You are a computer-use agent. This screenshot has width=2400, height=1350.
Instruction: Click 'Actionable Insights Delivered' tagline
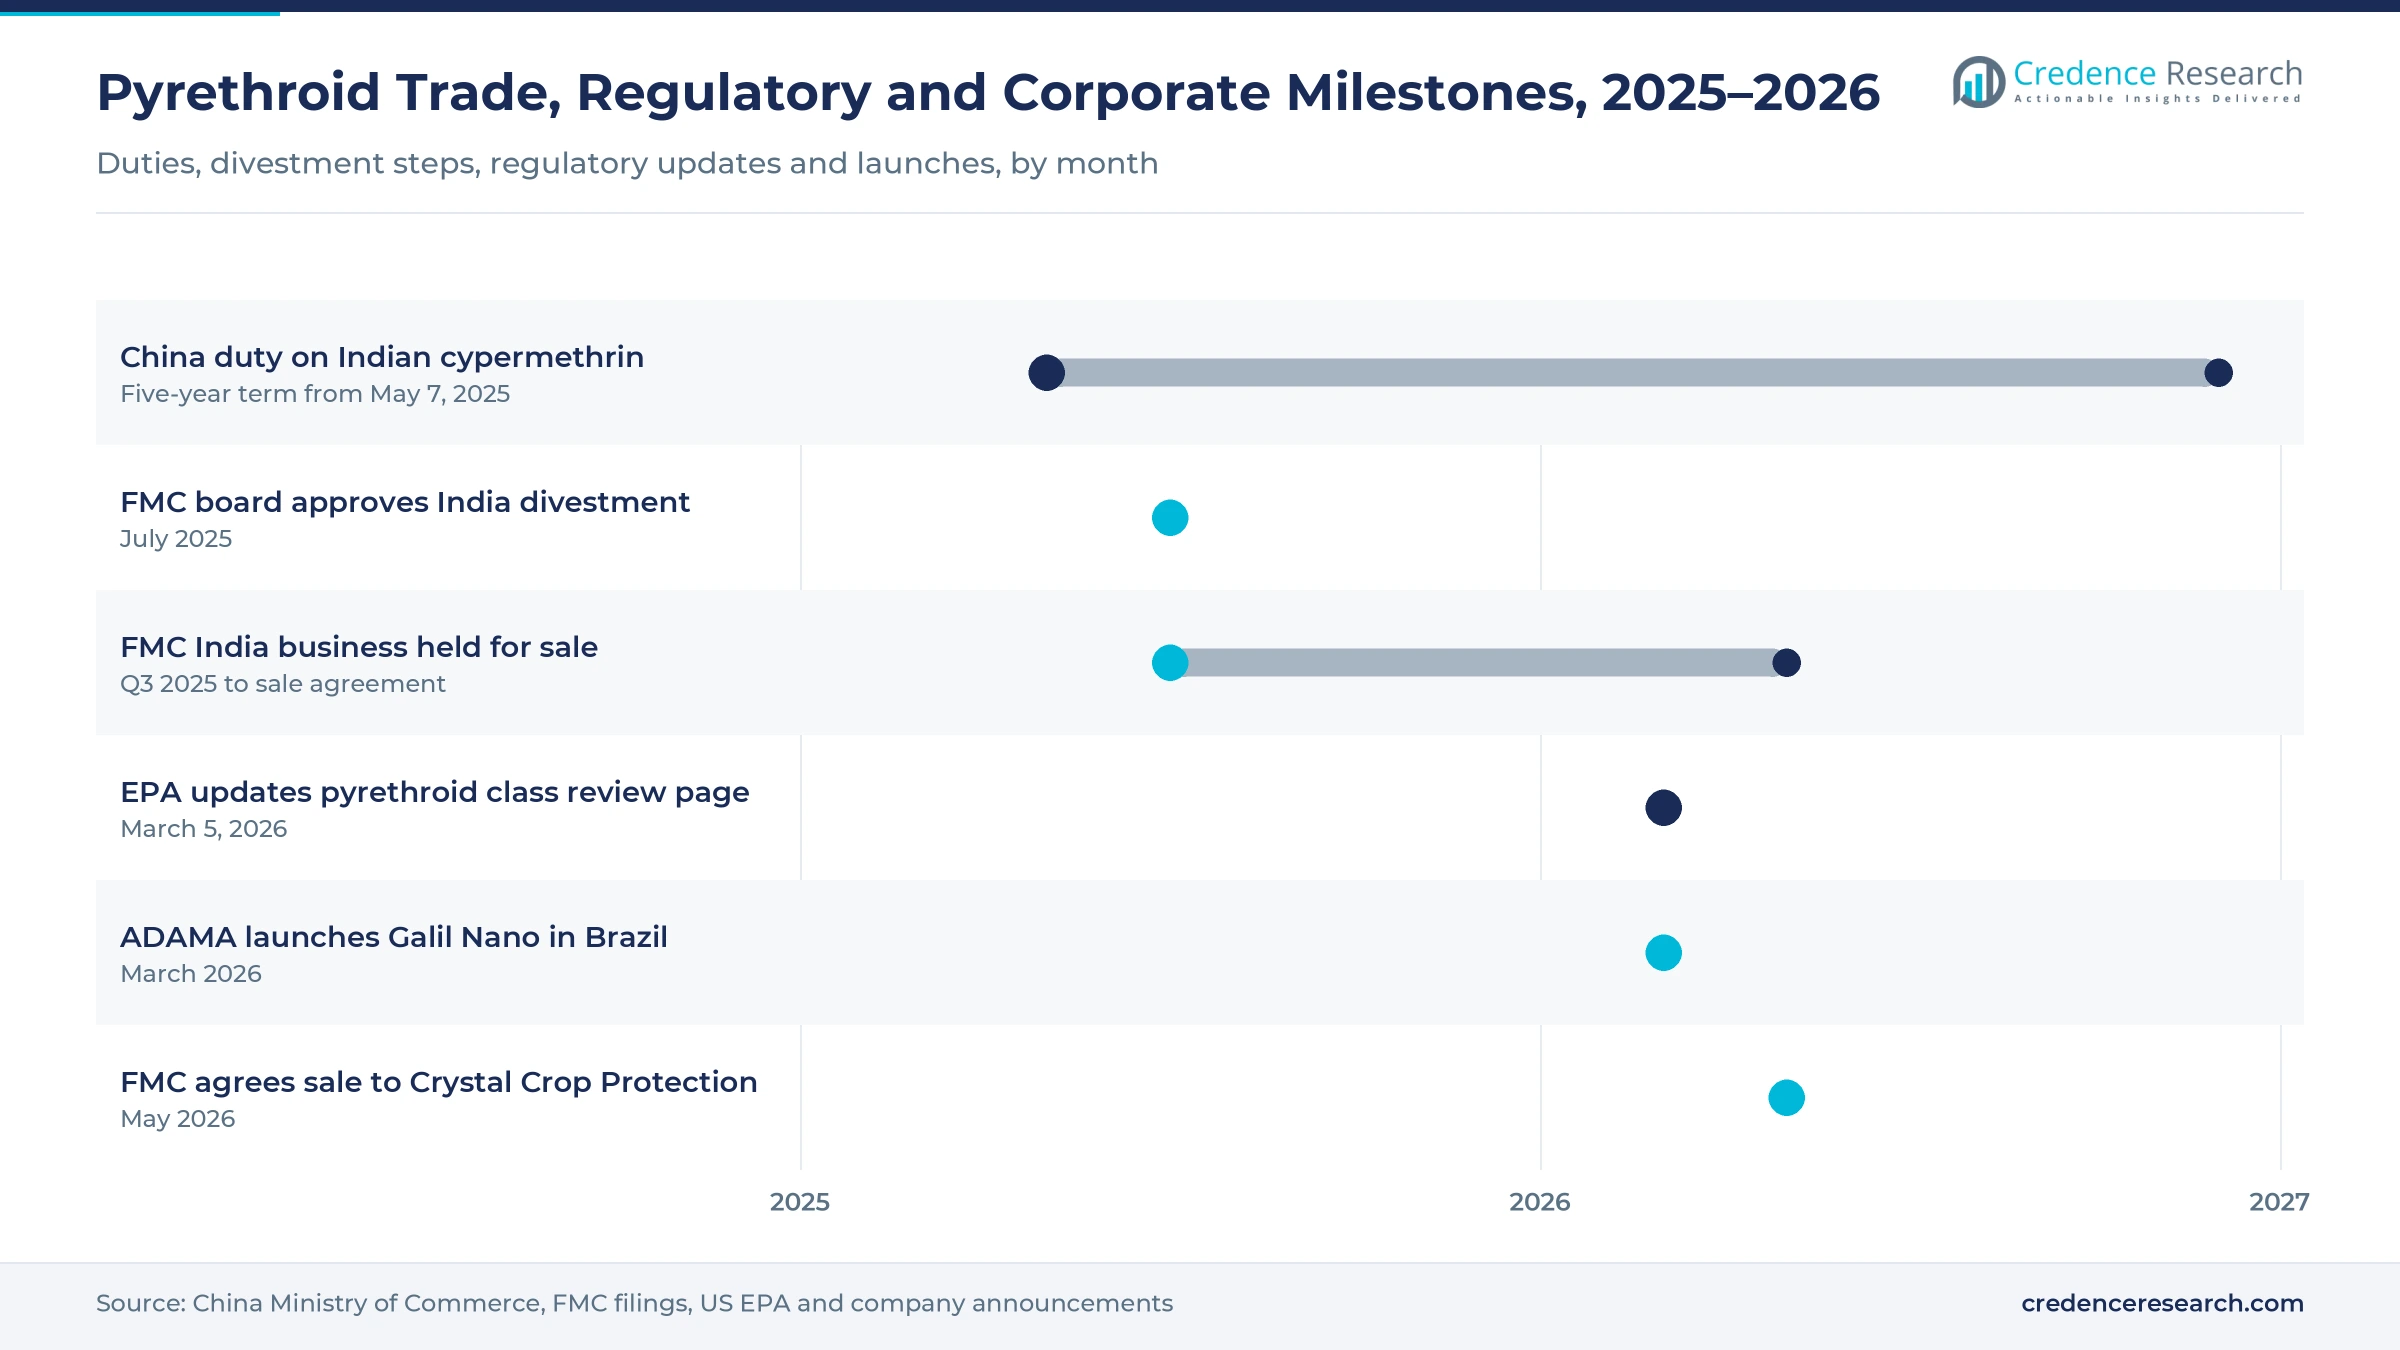(2158, 99)
